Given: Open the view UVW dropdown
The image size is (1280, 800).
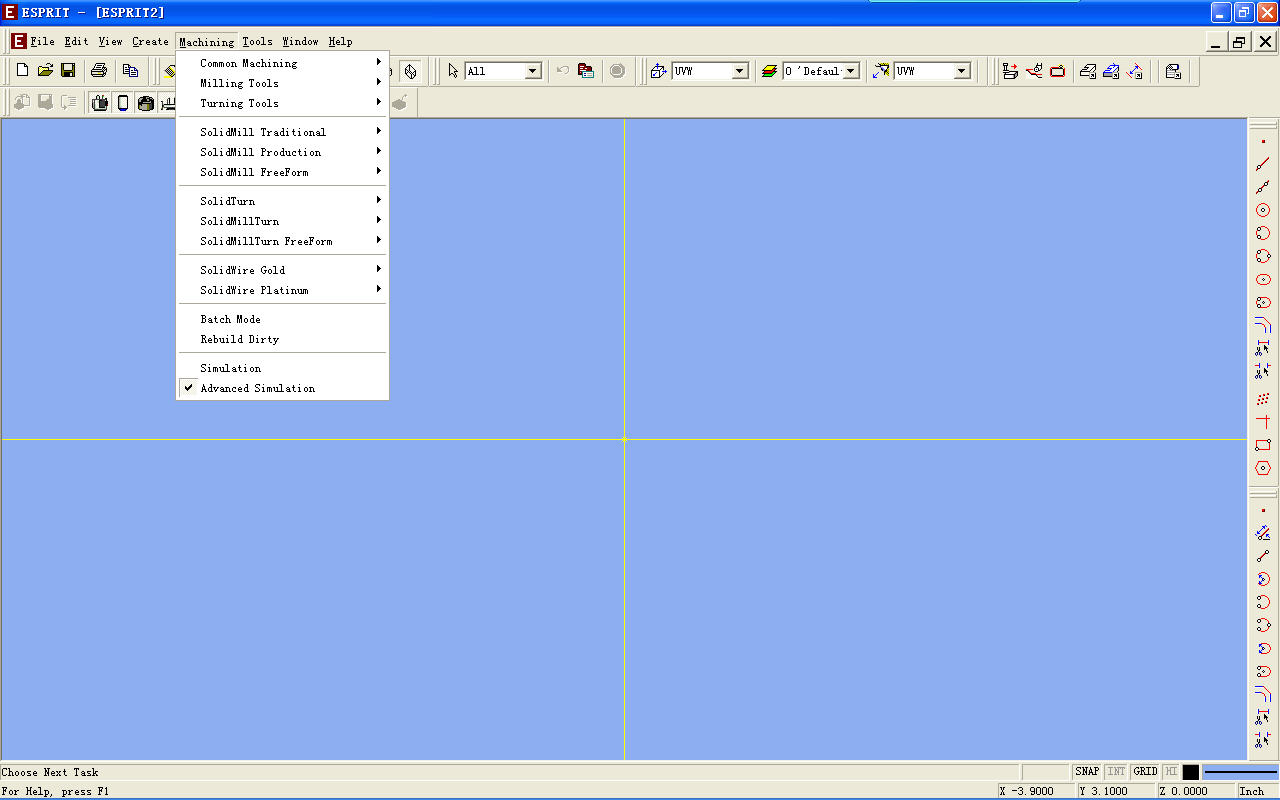Looking at the screenshot, I should [x=962, y=71].
